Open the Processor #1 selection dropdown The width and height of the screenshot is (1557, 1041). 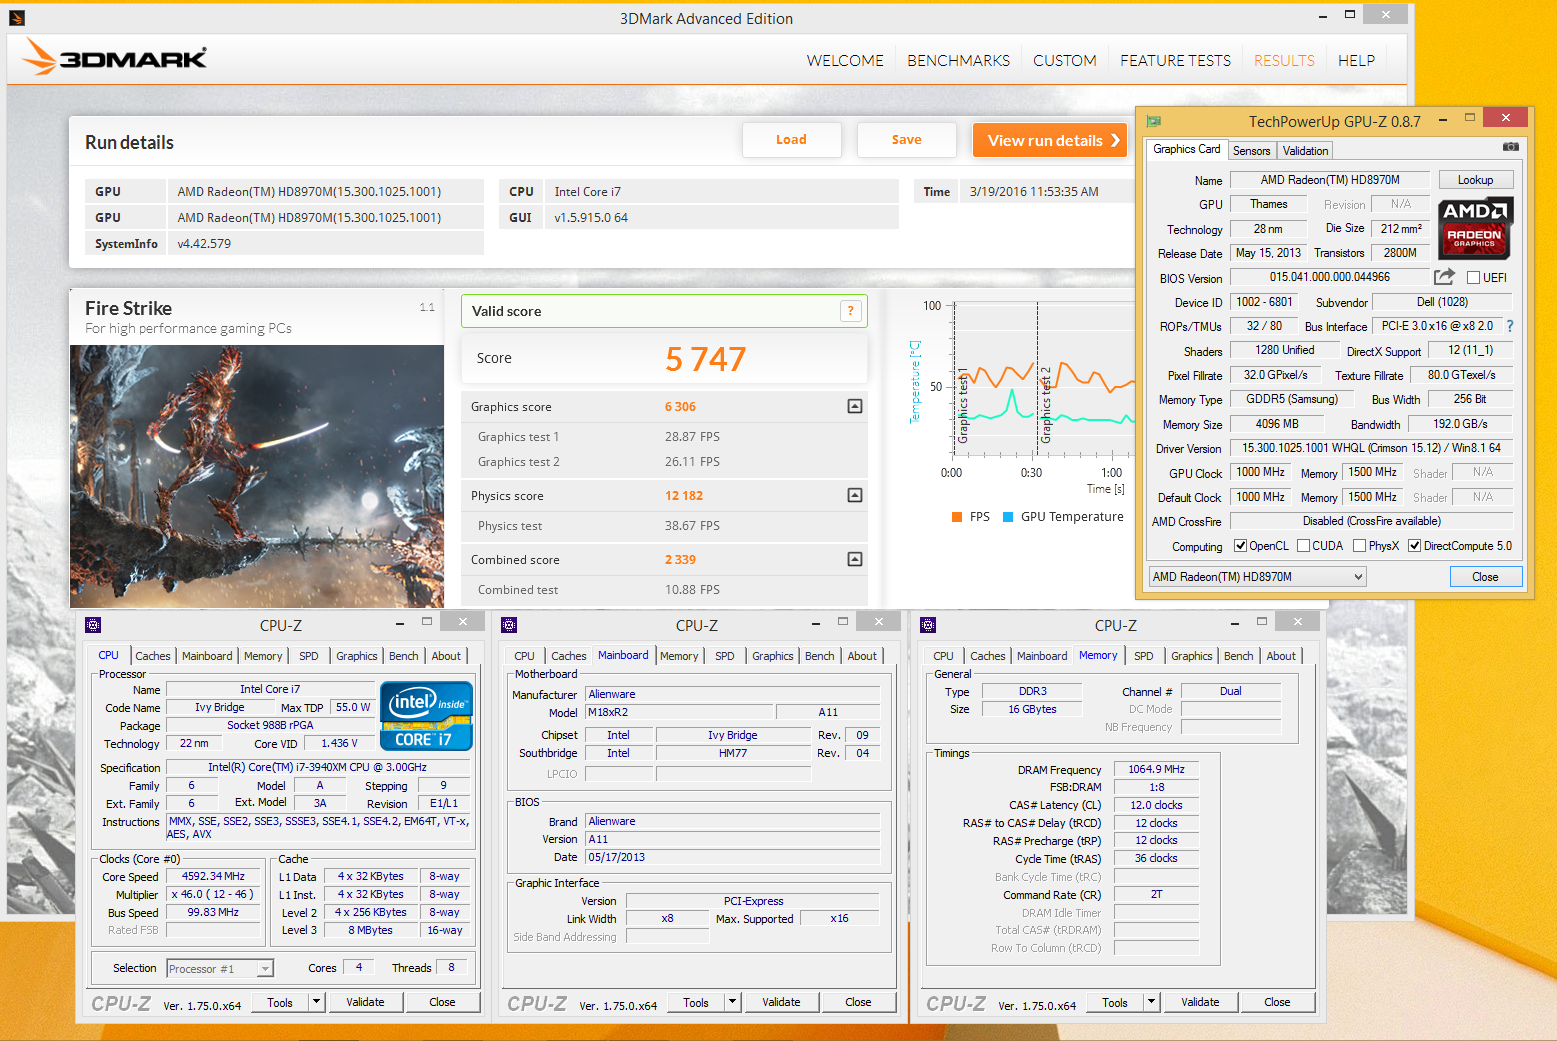pos(220,969)
